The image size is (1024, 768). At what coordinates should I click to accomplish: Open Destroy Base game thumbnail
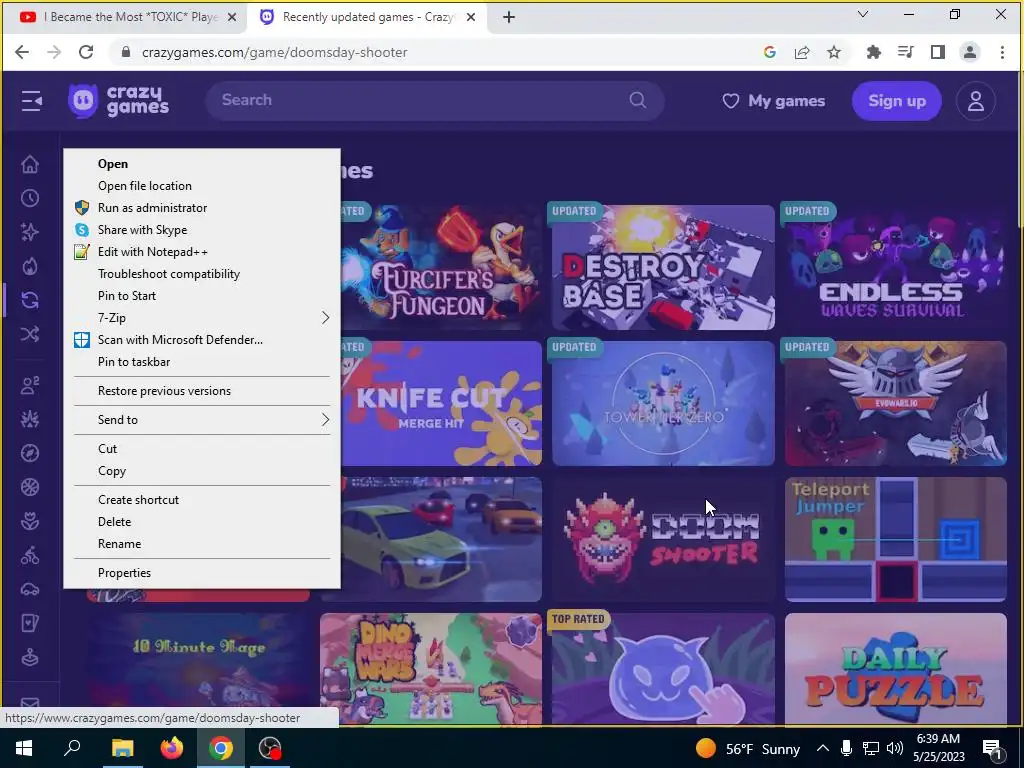[x=663, y=267]
